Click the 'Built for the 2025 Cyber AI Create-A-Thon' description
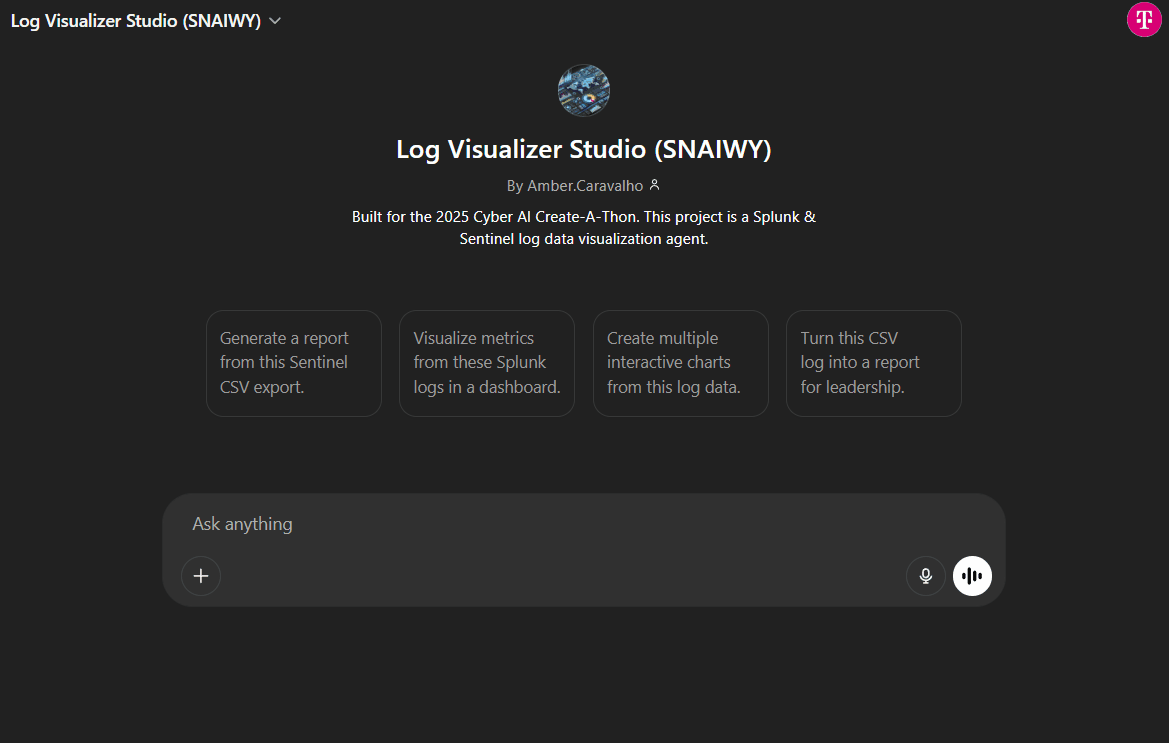1169x743 pixels. click(584, 228)
